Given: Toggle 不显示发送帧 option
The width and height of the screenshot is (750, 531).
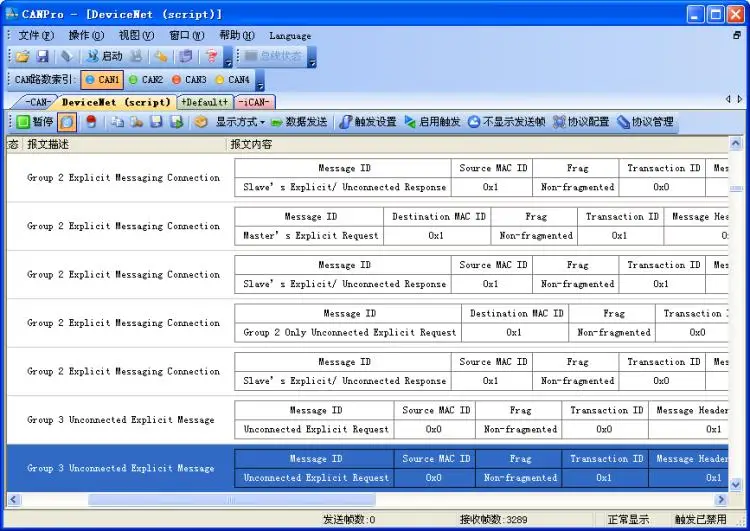Looking at the screenshot, I should tap(506, 122).
